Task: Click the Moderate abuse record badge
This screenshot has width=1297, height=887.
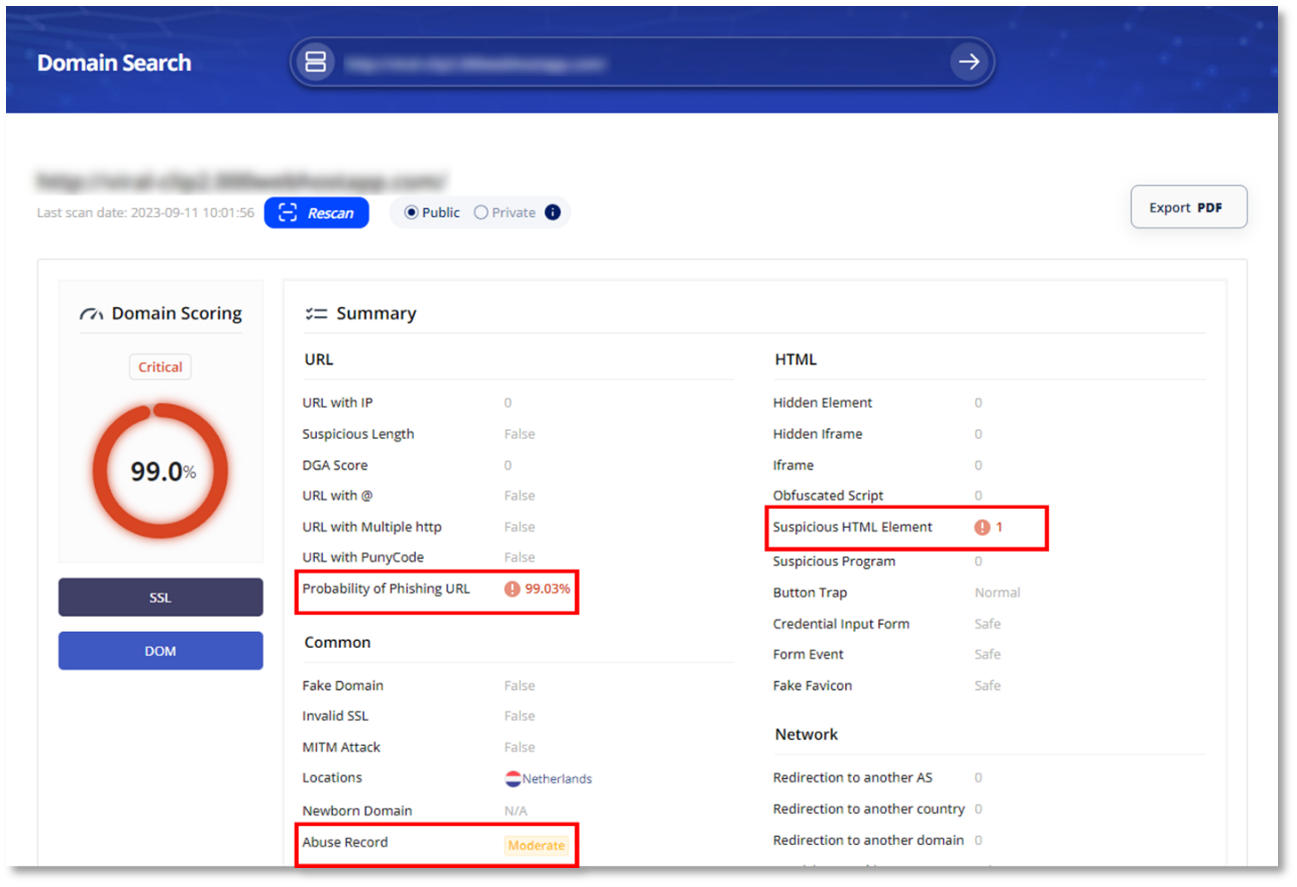Action: click(536, 845)
